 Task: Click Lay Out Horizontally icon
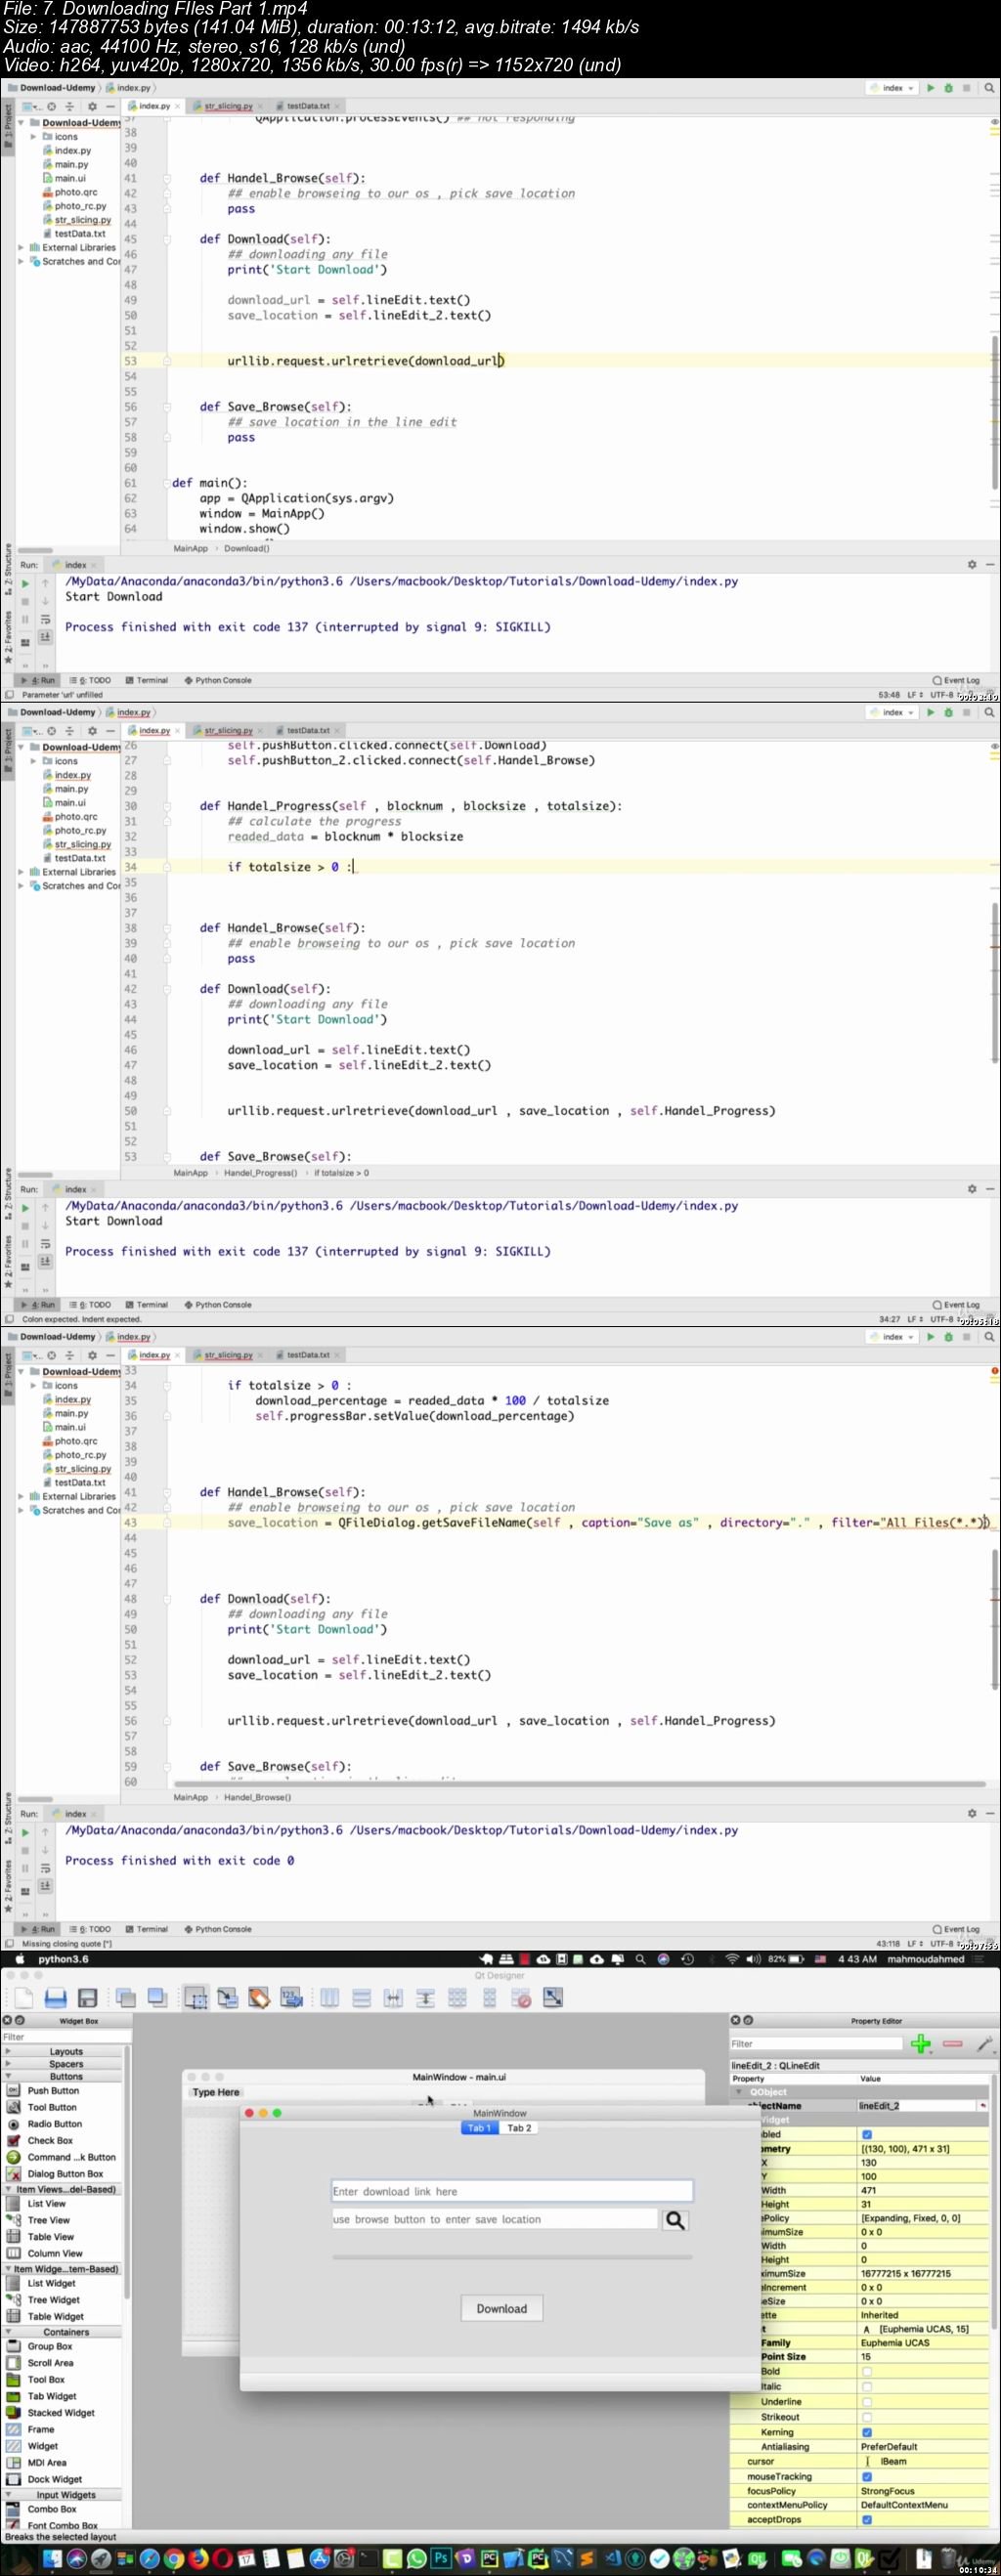point(330,1998)
